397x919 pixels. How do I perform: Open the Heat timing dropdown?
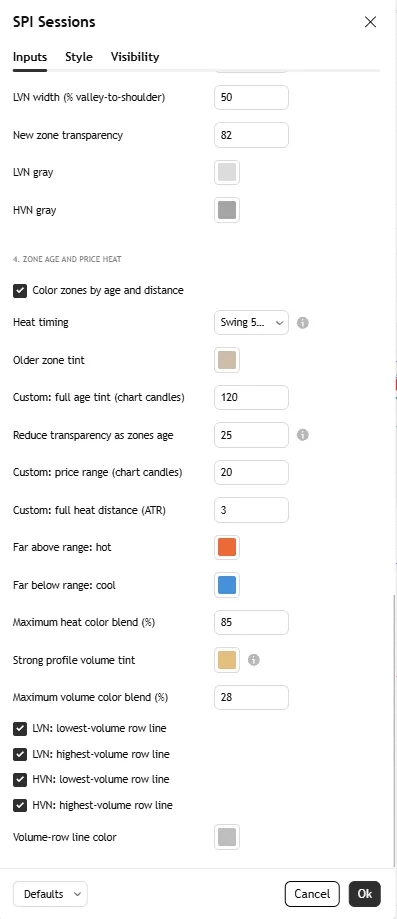click(x=252, y=322)
